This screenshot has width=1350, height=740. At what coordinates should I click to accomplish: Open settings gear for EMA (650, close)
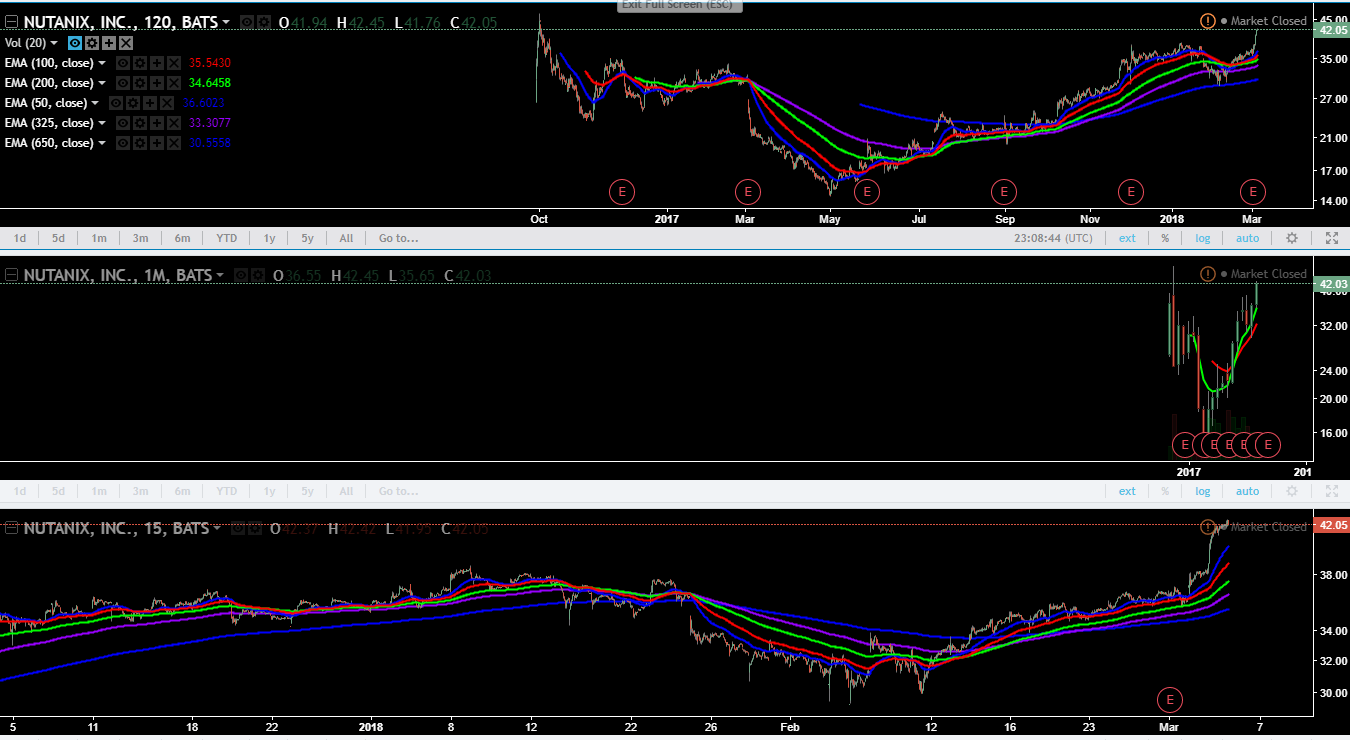point(140,143)
